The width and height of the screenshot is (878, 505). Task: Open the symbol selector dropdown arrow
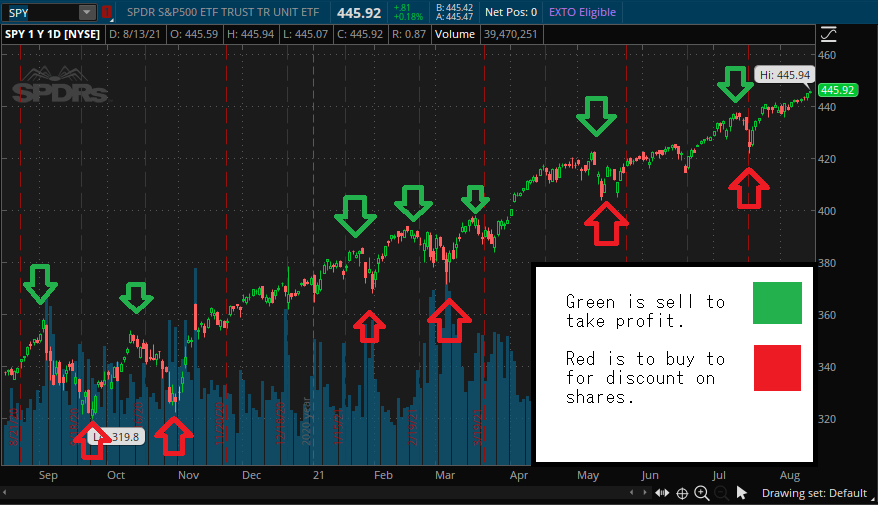point(87,12)
